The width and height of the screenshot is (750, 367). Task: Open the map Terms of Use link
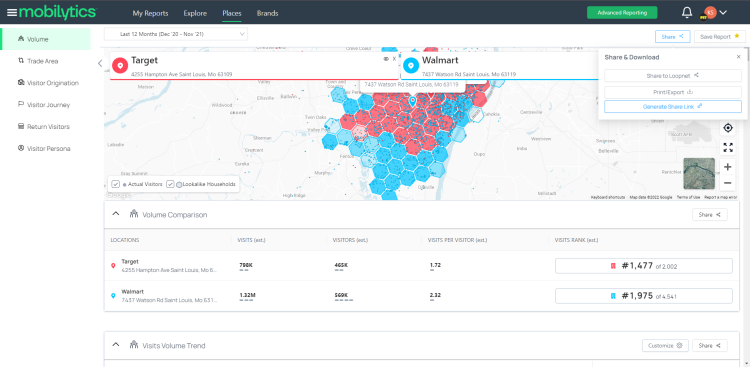(688, 197)
